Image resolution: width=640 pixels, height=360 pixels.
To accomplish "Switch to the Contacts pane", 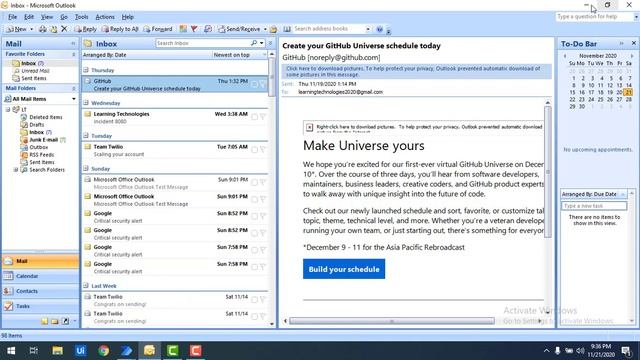I will point(40,291).
